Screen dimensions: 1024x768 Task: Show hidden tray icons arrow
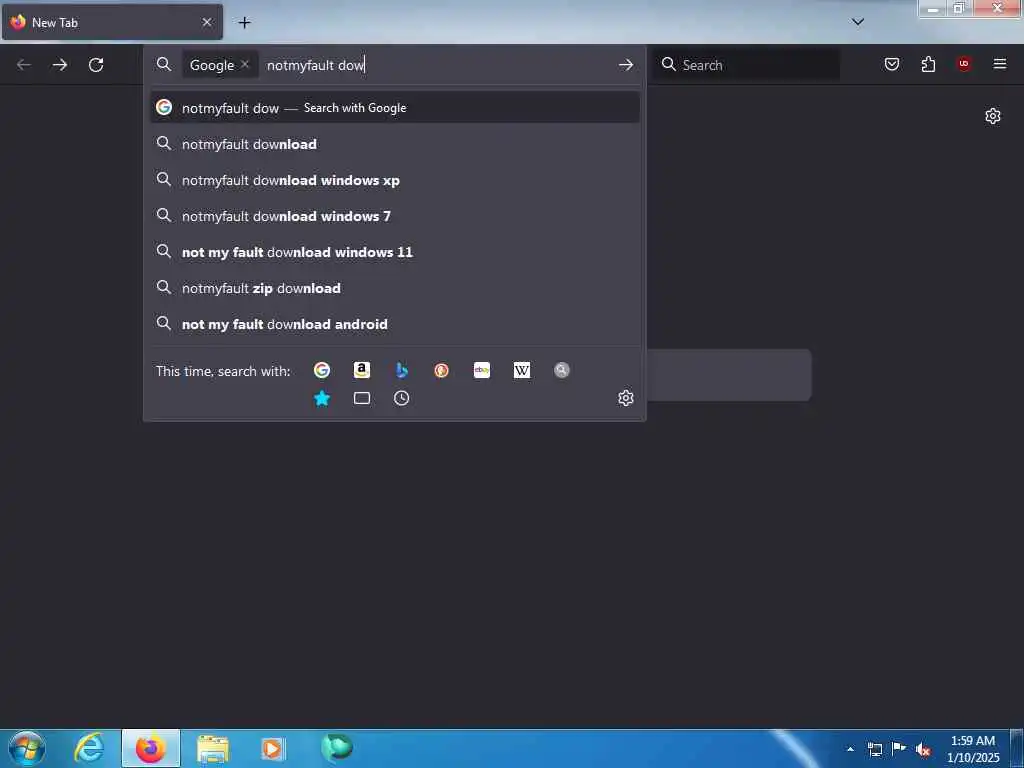coord(850,749)
